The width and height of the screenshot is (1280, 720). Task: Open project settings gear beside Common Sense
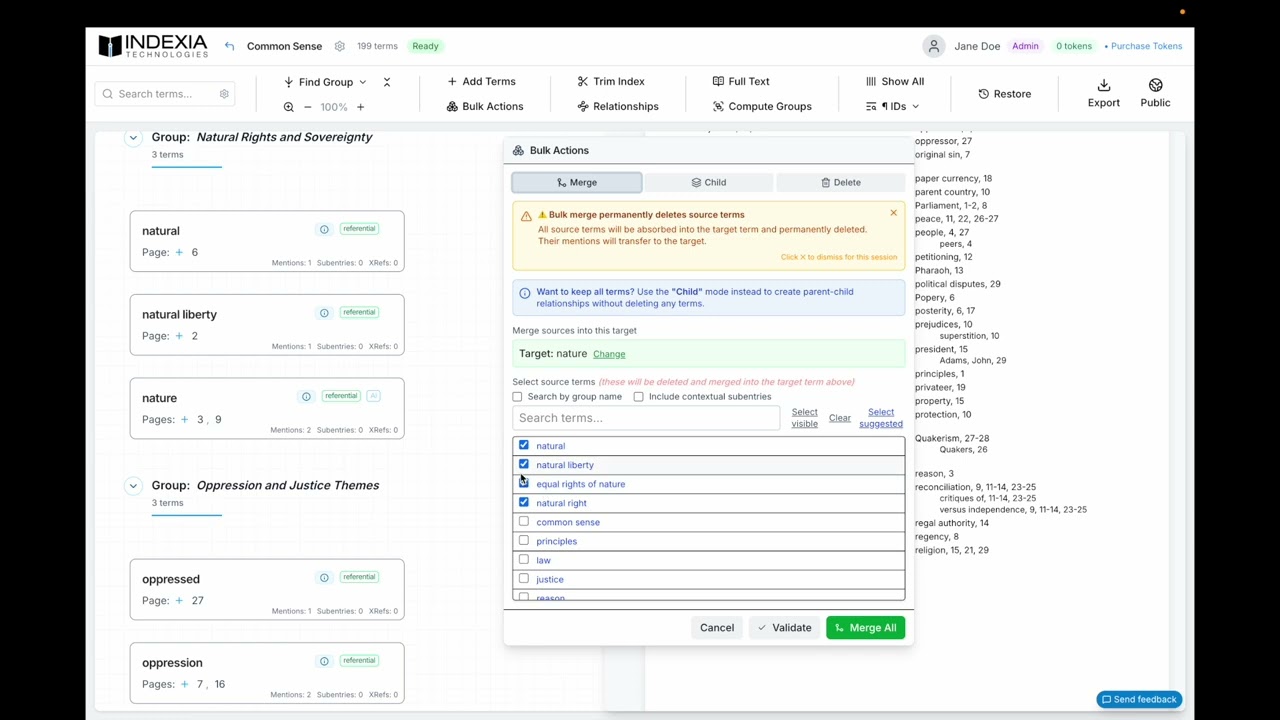pos(340,46)
